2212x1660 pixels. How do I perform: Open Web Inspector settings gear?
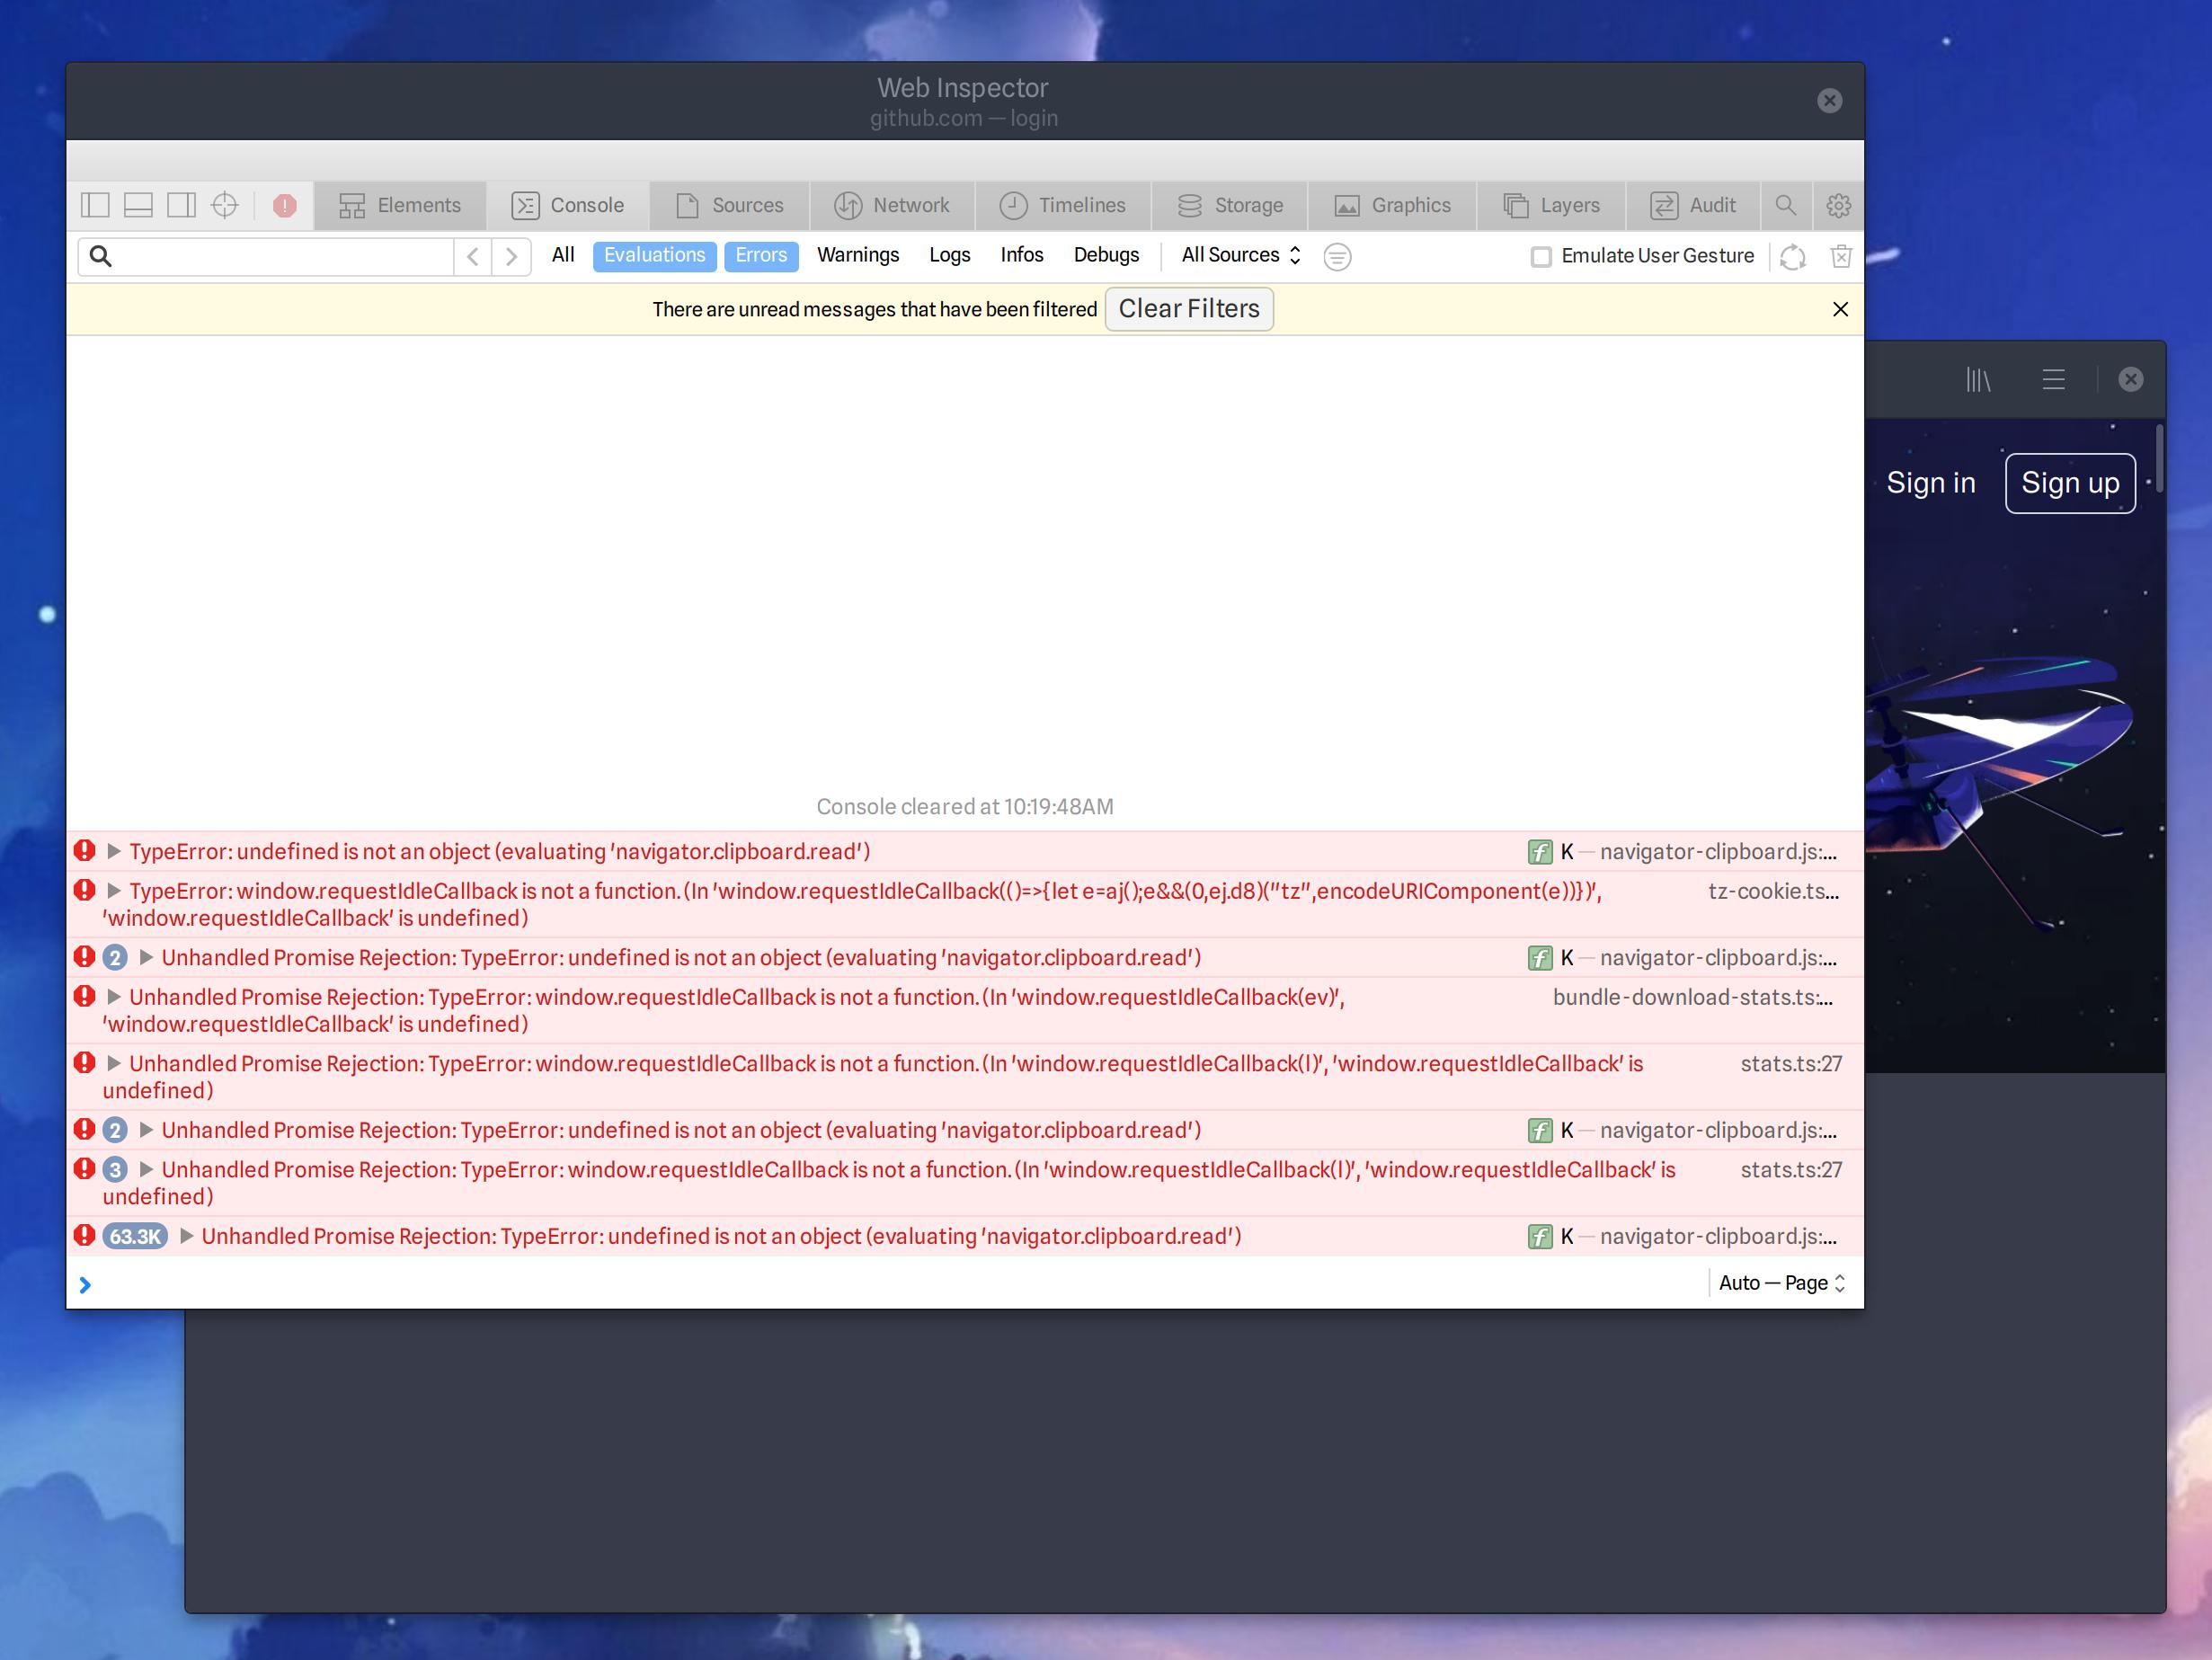[1838, 205]
